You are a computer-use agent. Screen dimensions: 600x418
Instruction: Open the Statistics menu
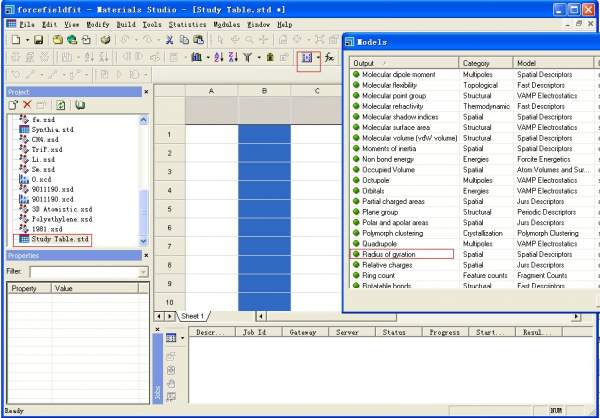187,24
